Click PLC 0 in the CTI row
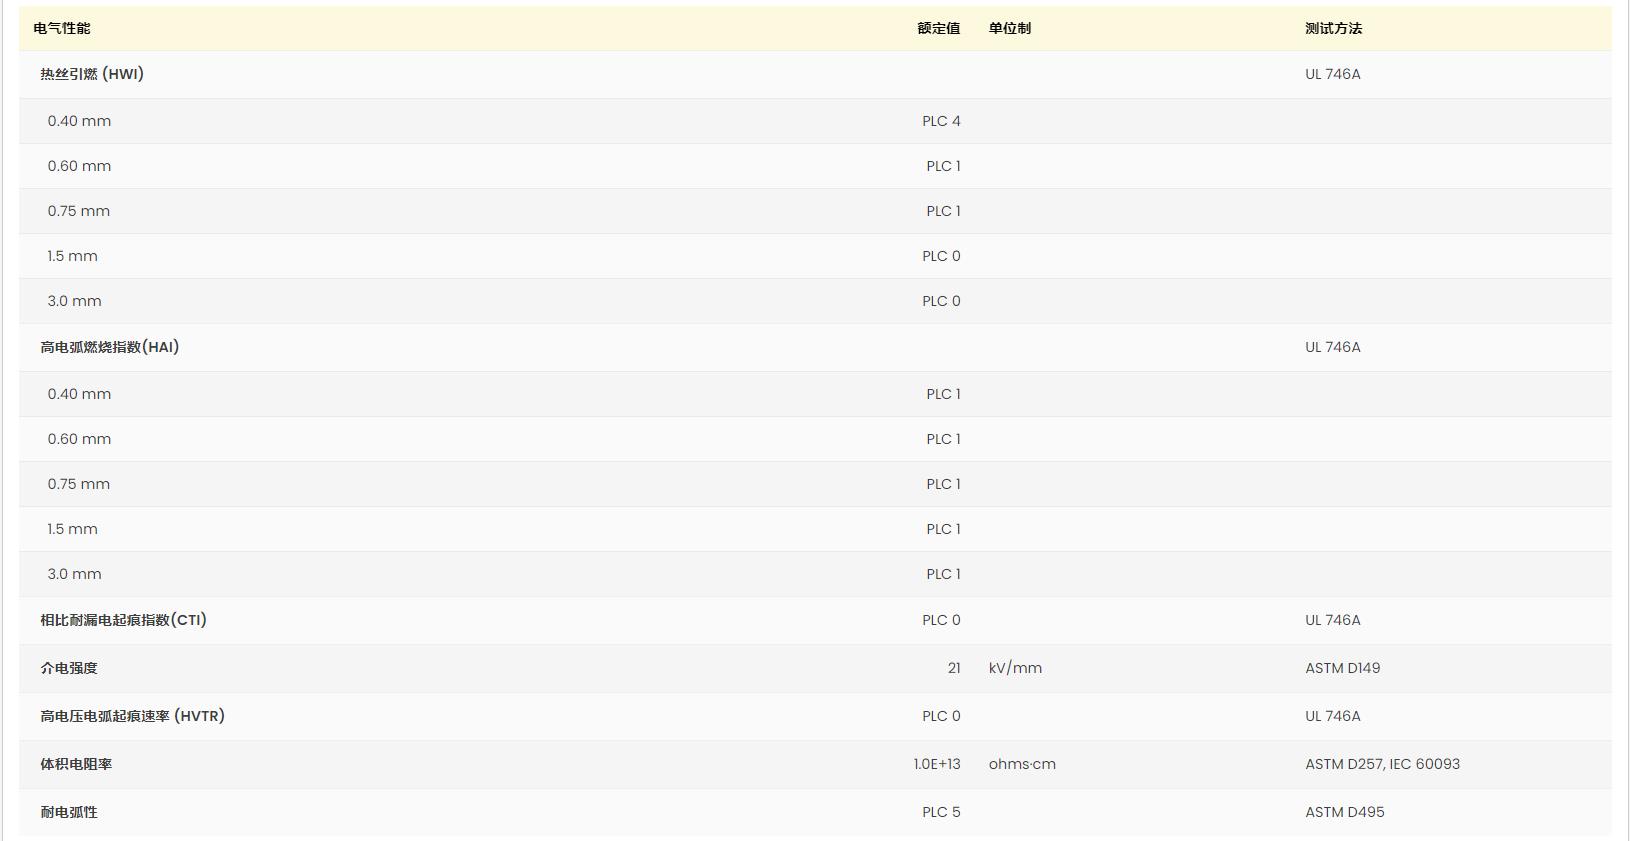 [x=941, y=620]
